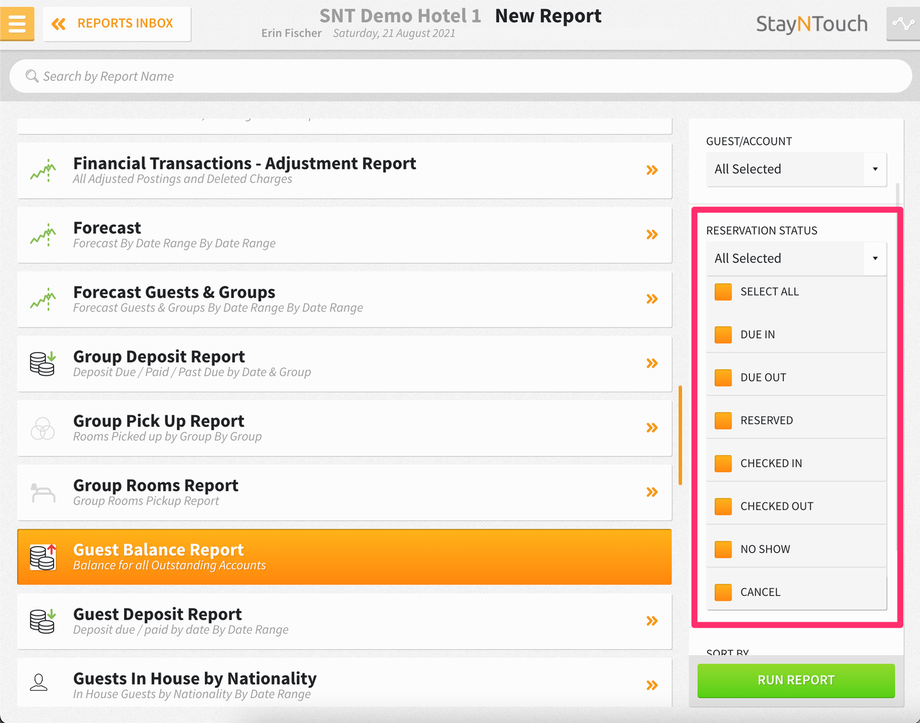Click the StayNTouch logo
Screen dimensions: 920x723
(x=811, y=23)
